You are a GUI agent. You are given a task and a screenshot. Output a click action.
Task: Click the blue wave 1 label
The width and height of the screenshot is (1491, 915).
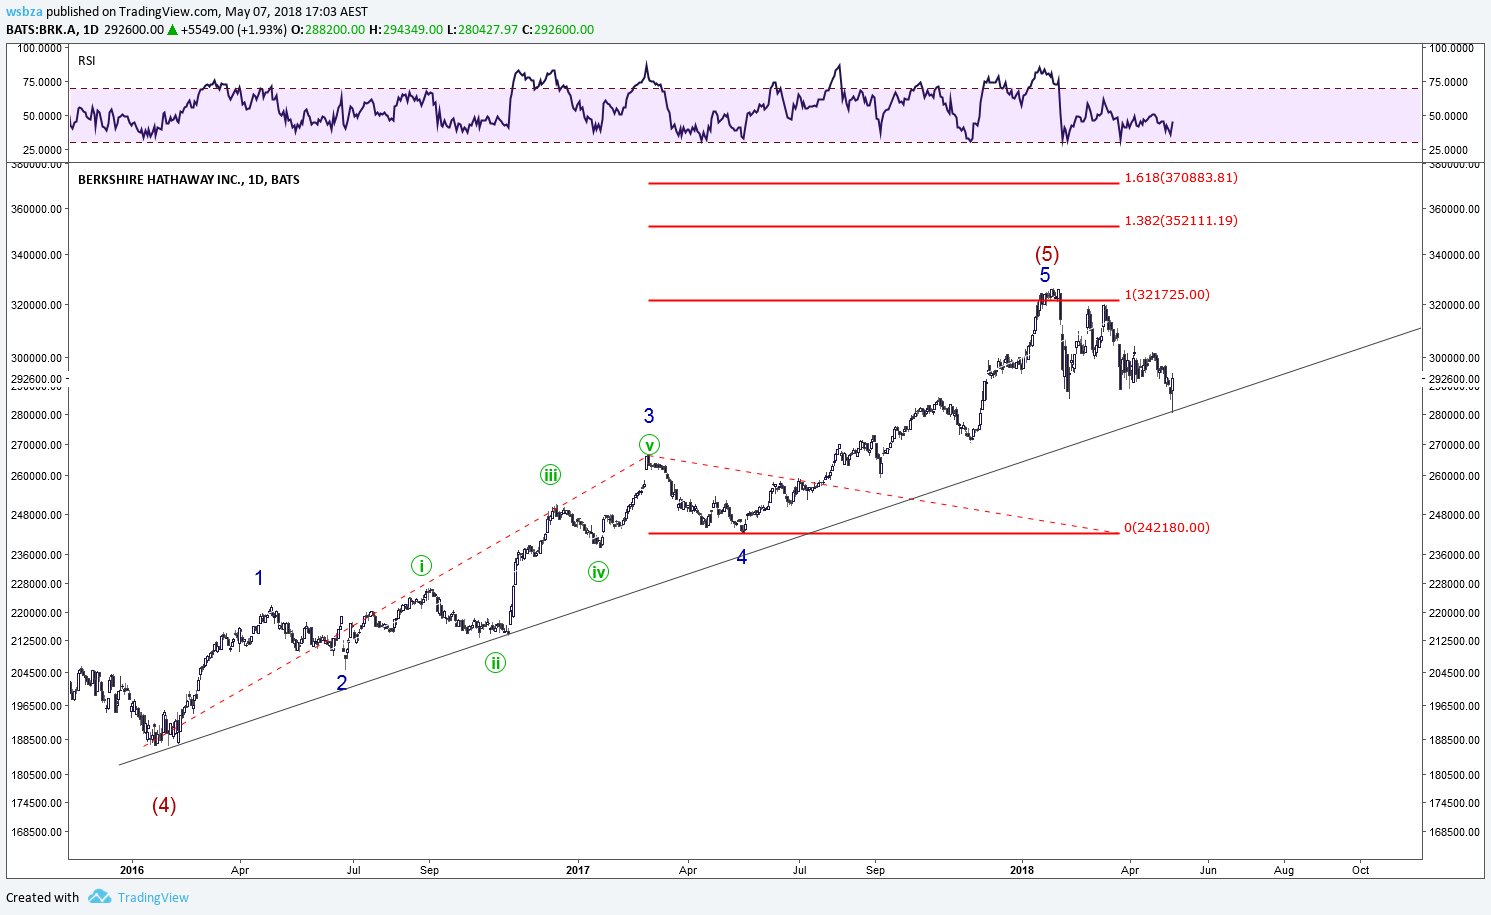(259, 578)
